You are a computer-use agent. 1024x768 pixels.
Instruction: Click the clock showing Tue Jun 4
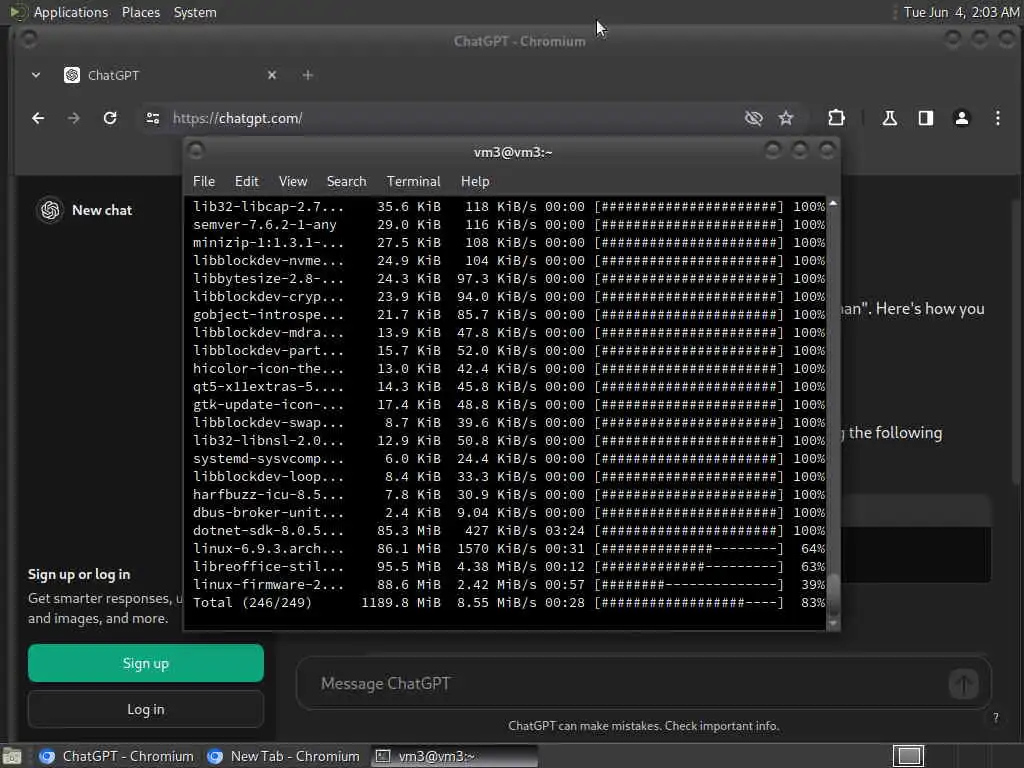(x=961, y=12)
